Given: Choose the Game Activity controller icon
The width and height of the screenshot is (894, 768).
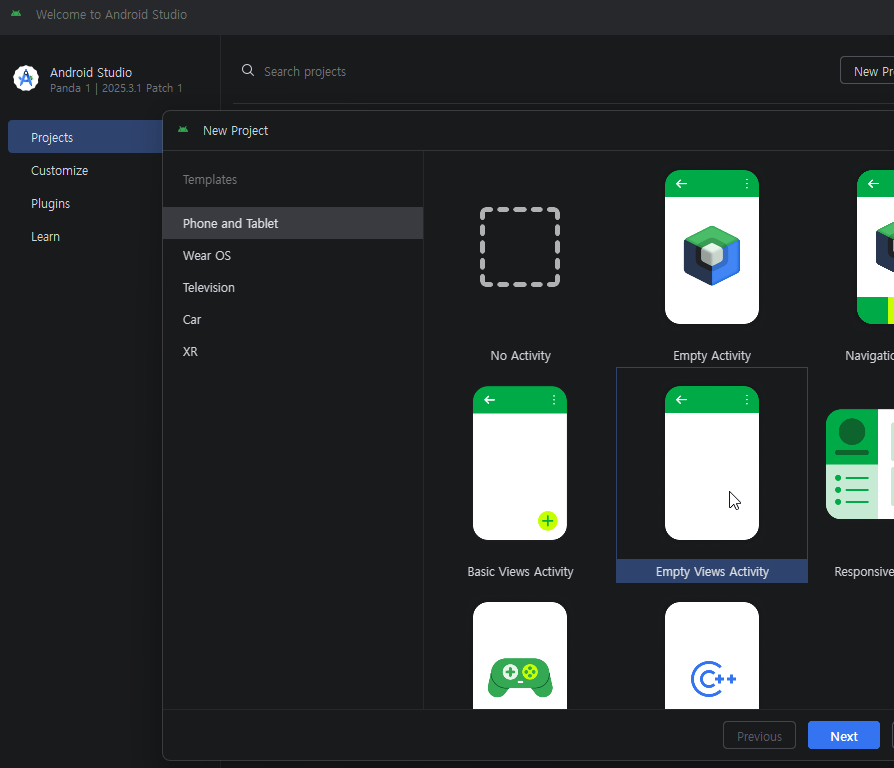Looking at the screenshot, I should pos(519,675).
